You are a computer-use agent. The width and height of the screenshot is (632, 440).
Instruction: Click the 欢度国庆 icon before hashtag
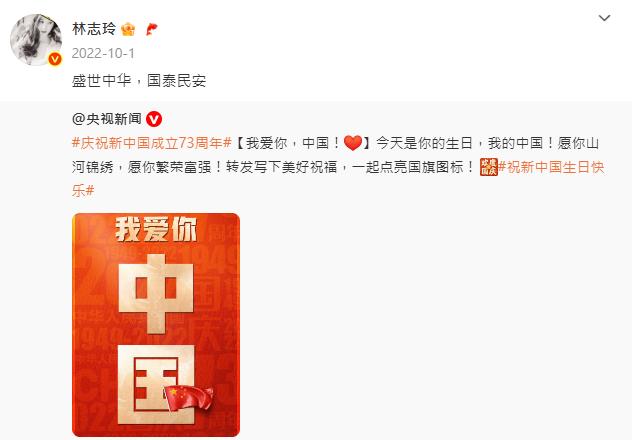pos(489,167)
